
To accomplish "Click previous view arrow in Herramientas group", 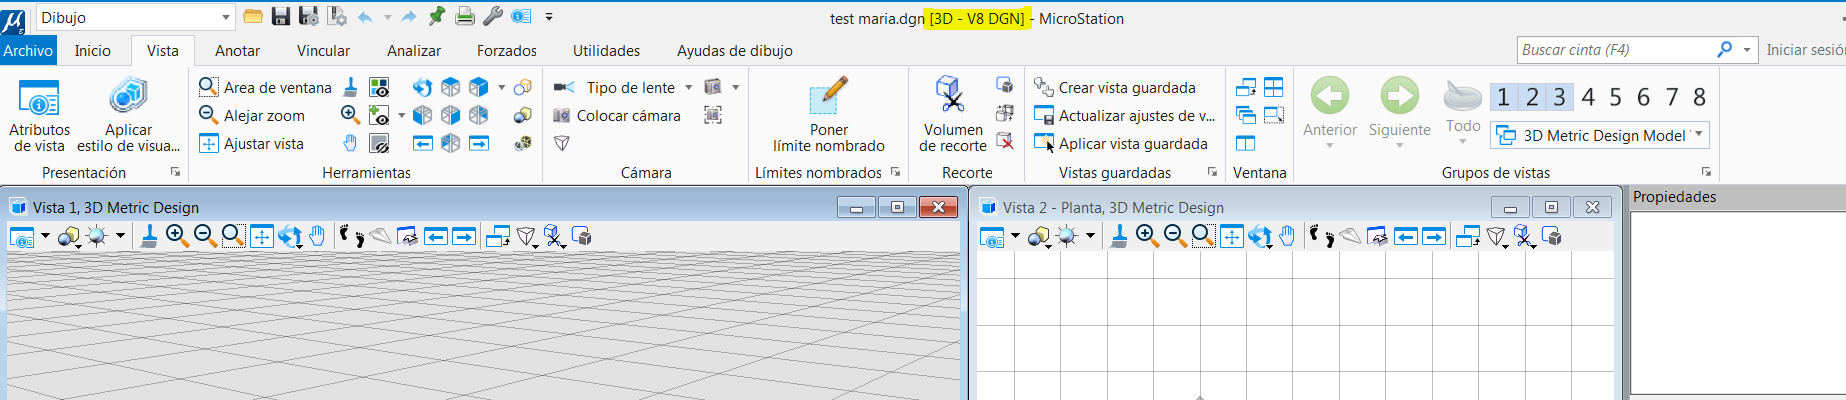I will click(x=423, y=143).
